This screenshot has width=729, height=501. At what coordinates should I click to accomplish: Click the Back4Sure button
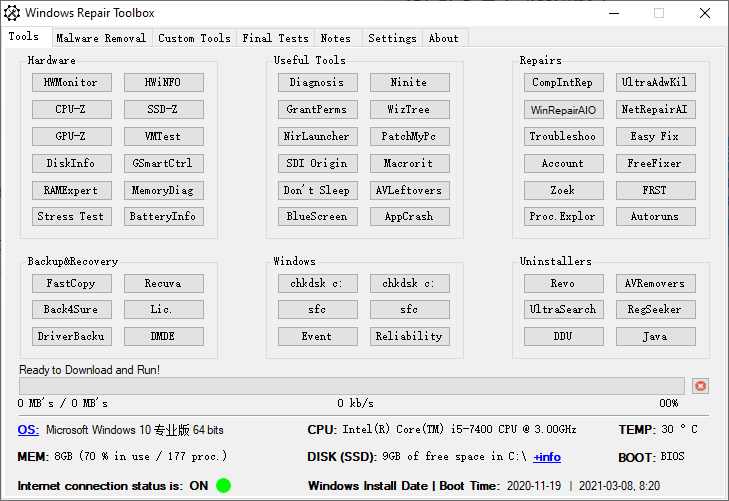tap(72, 309)
